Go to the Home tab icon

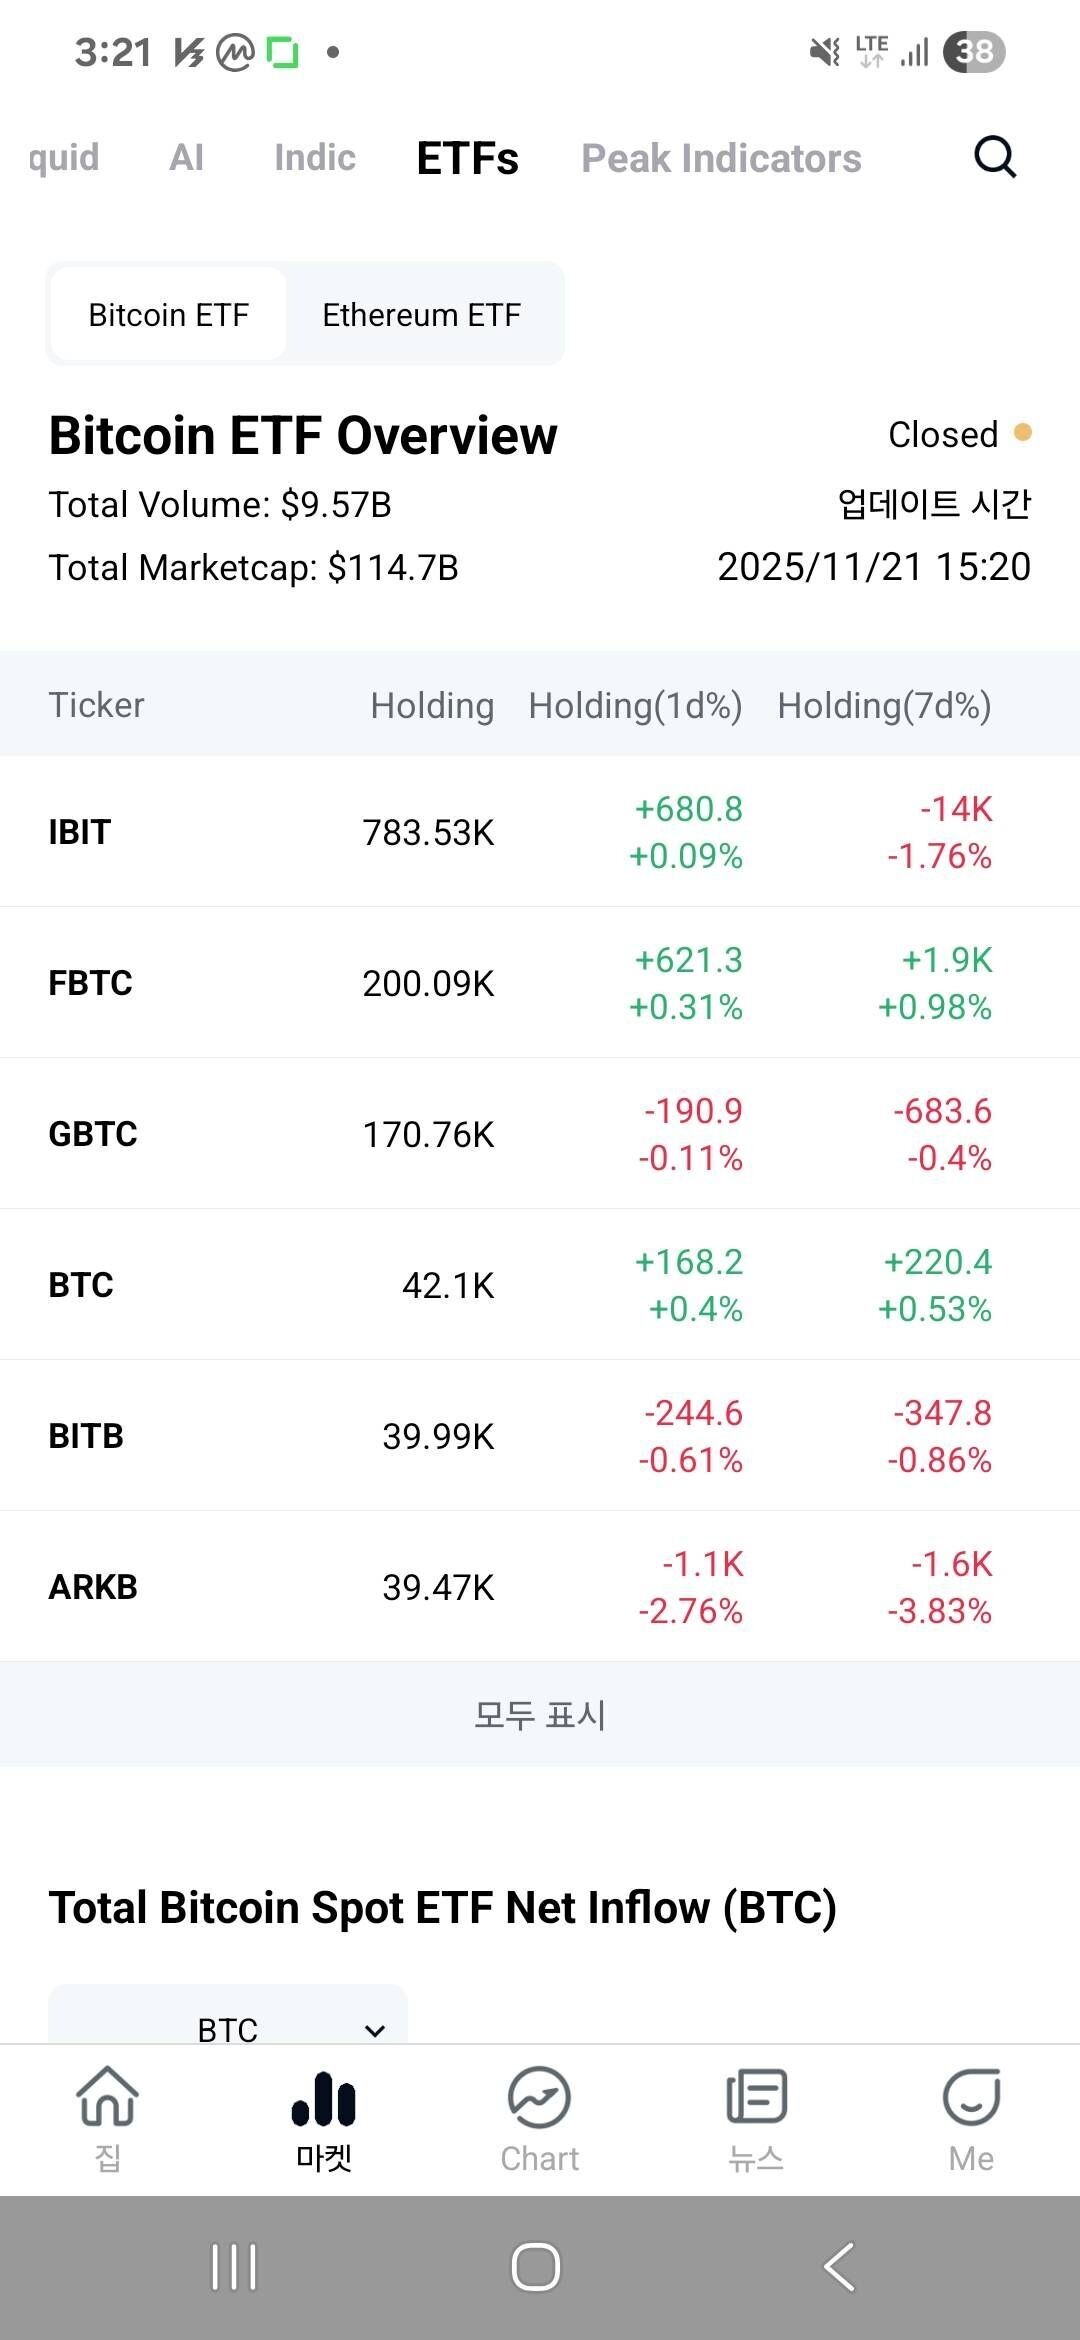click(x=108, y=2096)
